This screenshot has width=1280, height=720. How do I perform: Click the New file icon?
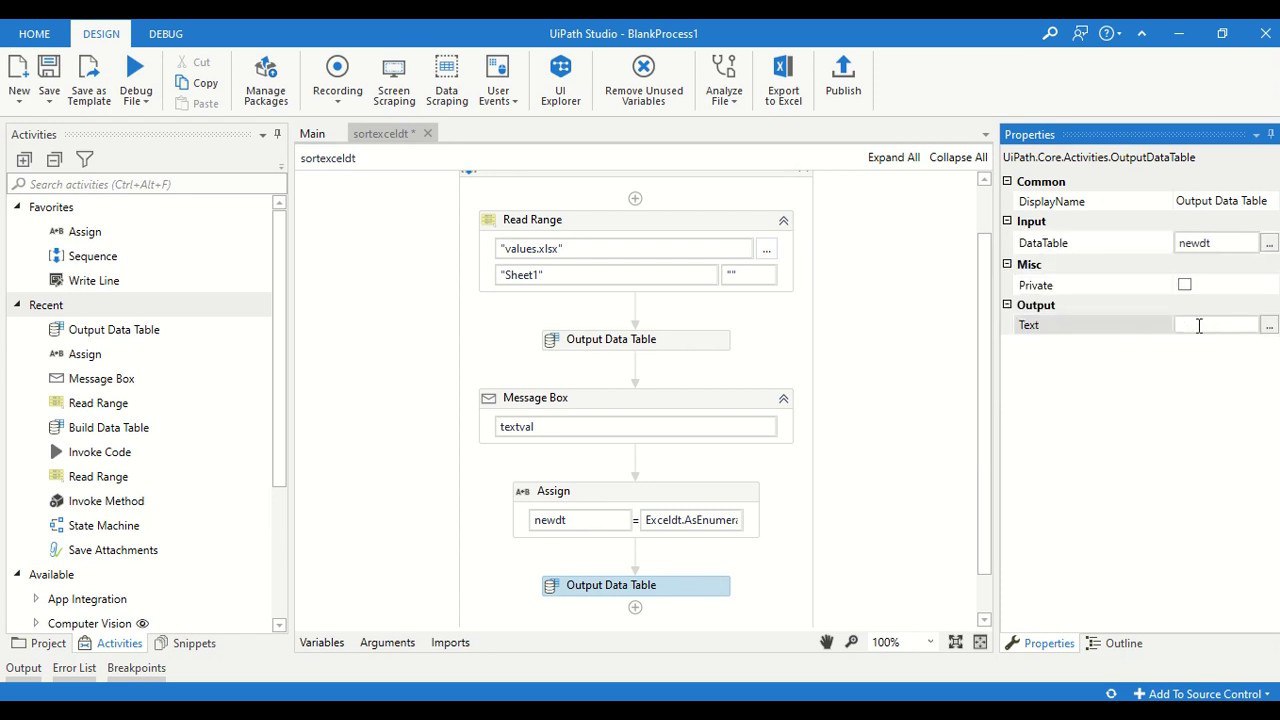(x=19, y=67)
